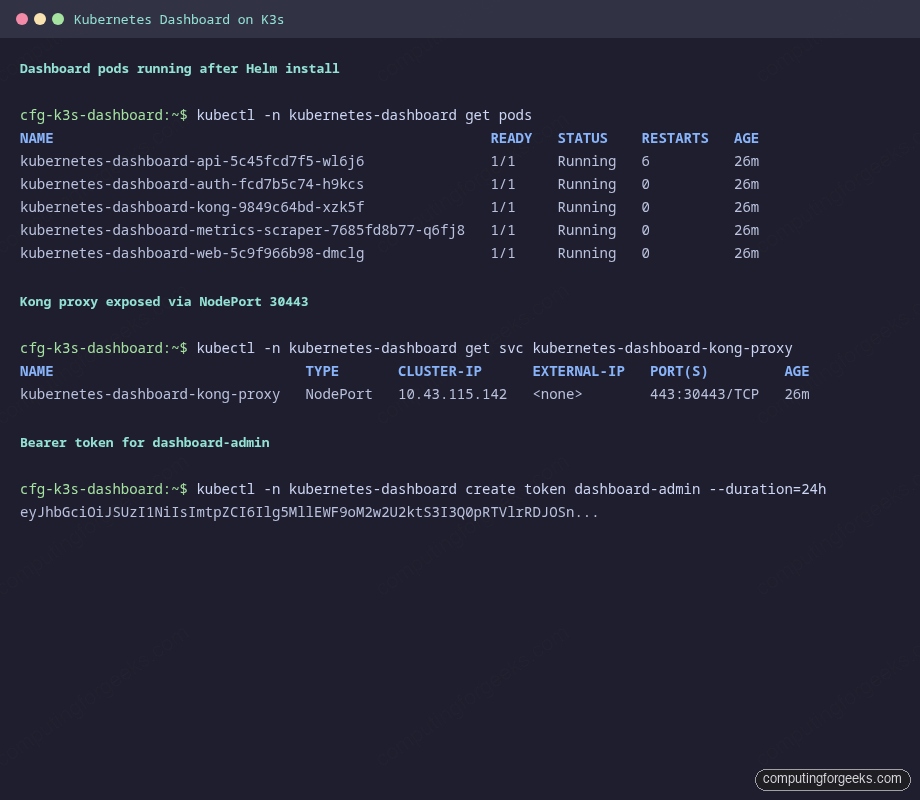Click the STATUS column header
The width and height of the screenshot is (920, 800).
582,138
